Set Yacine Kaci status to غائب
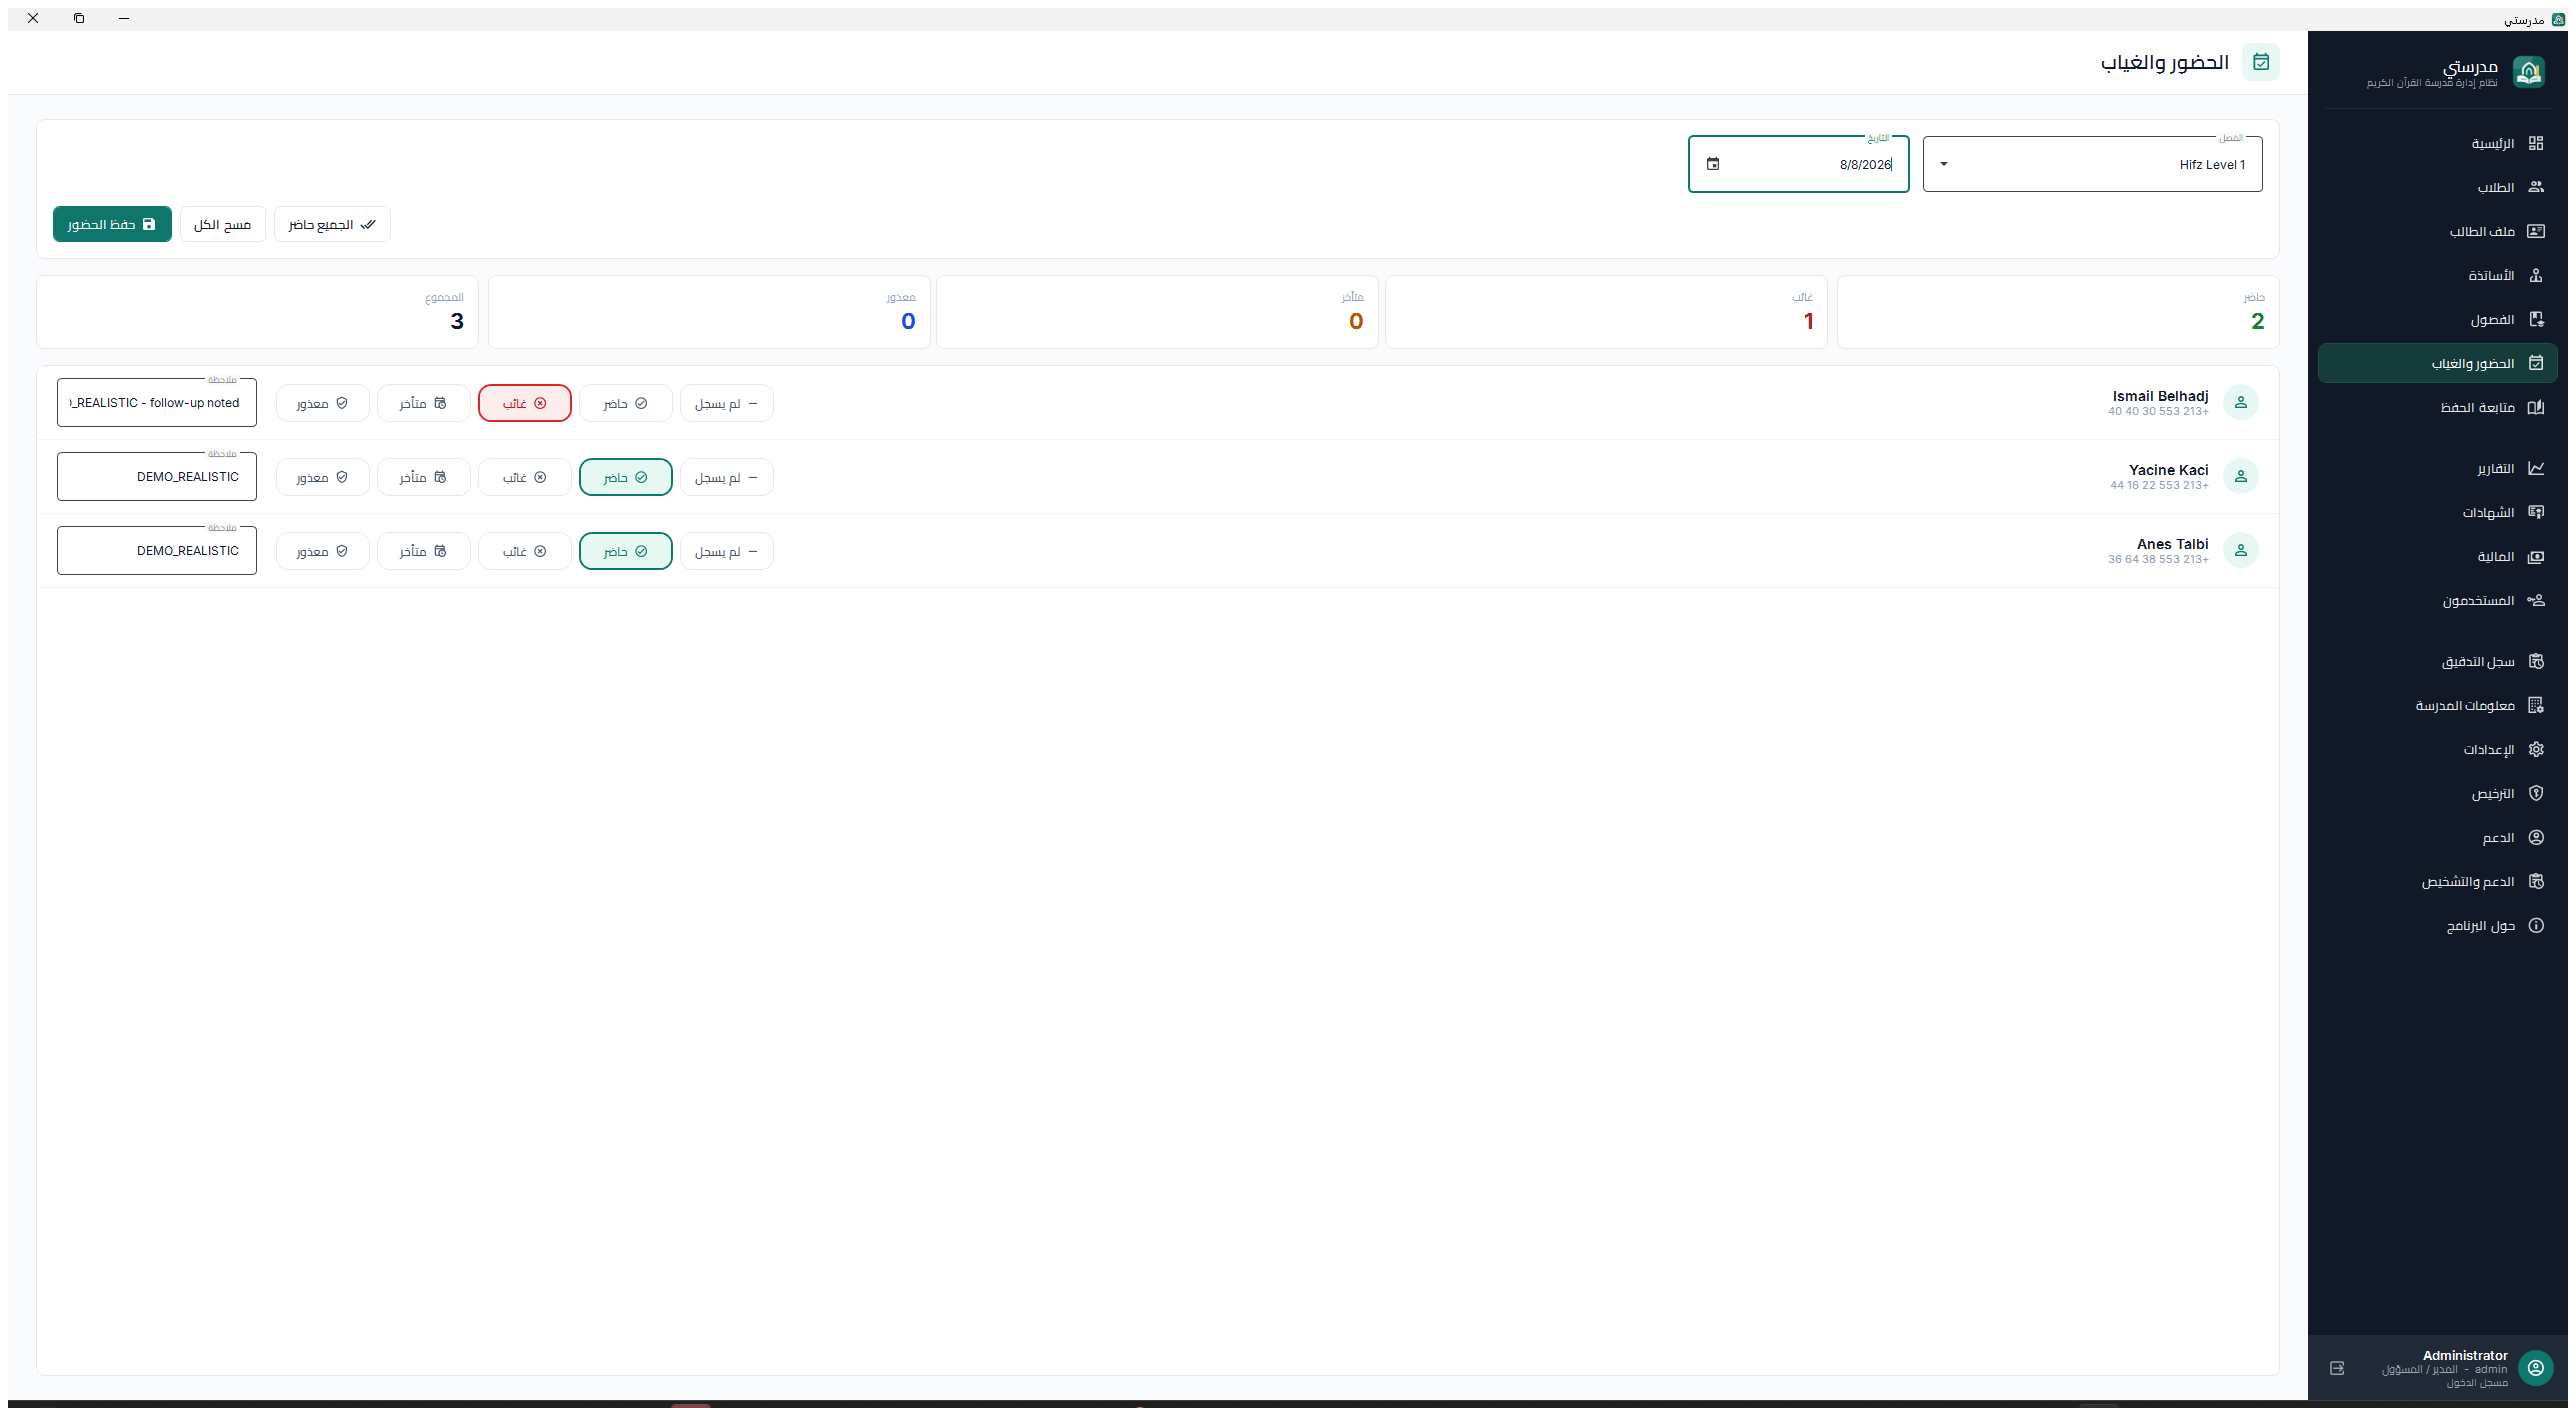Viewport: 2576px width, 1408px height. tap(525, 477)
